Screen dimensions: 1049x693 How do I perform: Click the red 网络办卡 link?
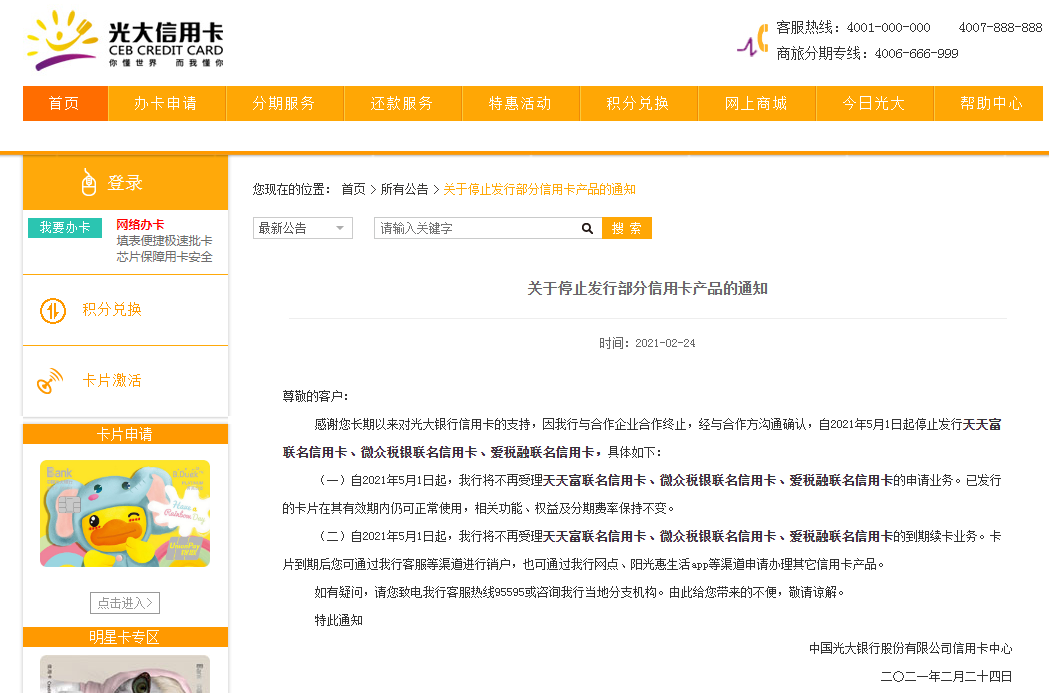click(140, 225)
